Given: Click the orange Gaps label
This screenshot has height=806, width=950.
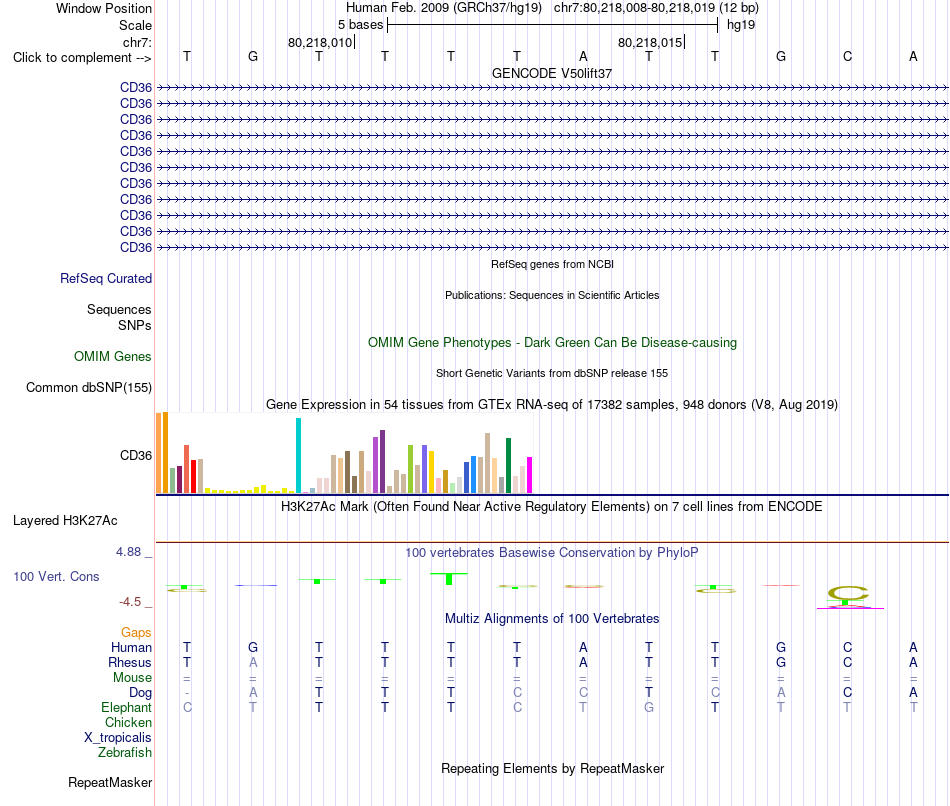Looking at the screenshot, I should coord(136,633).
